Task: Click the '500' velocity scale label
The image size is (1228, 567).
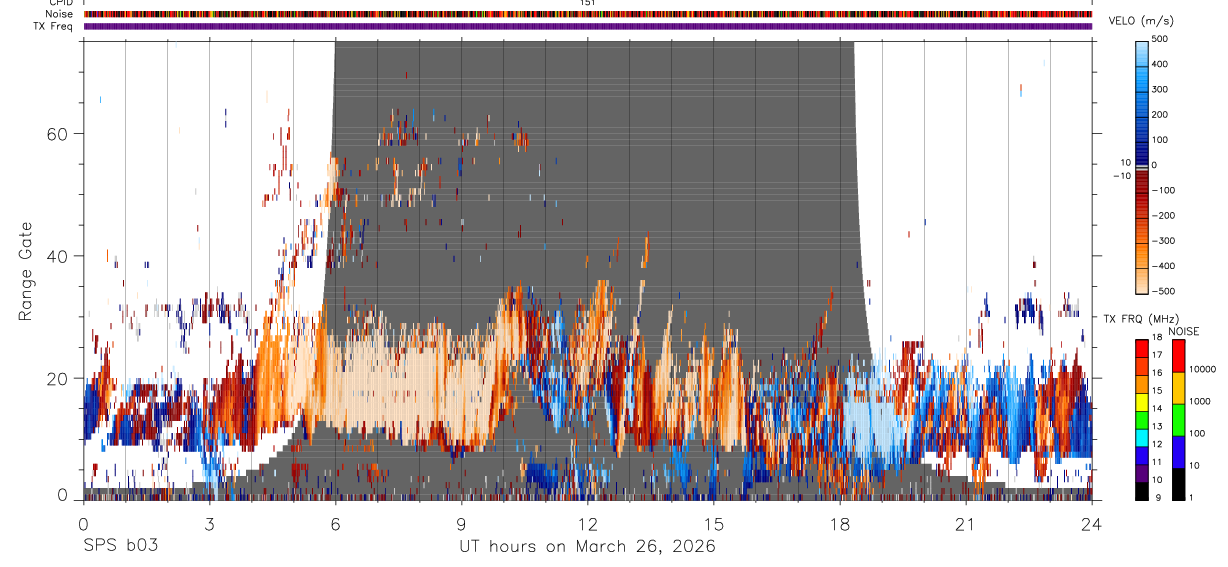Action: click(1161, 39)
